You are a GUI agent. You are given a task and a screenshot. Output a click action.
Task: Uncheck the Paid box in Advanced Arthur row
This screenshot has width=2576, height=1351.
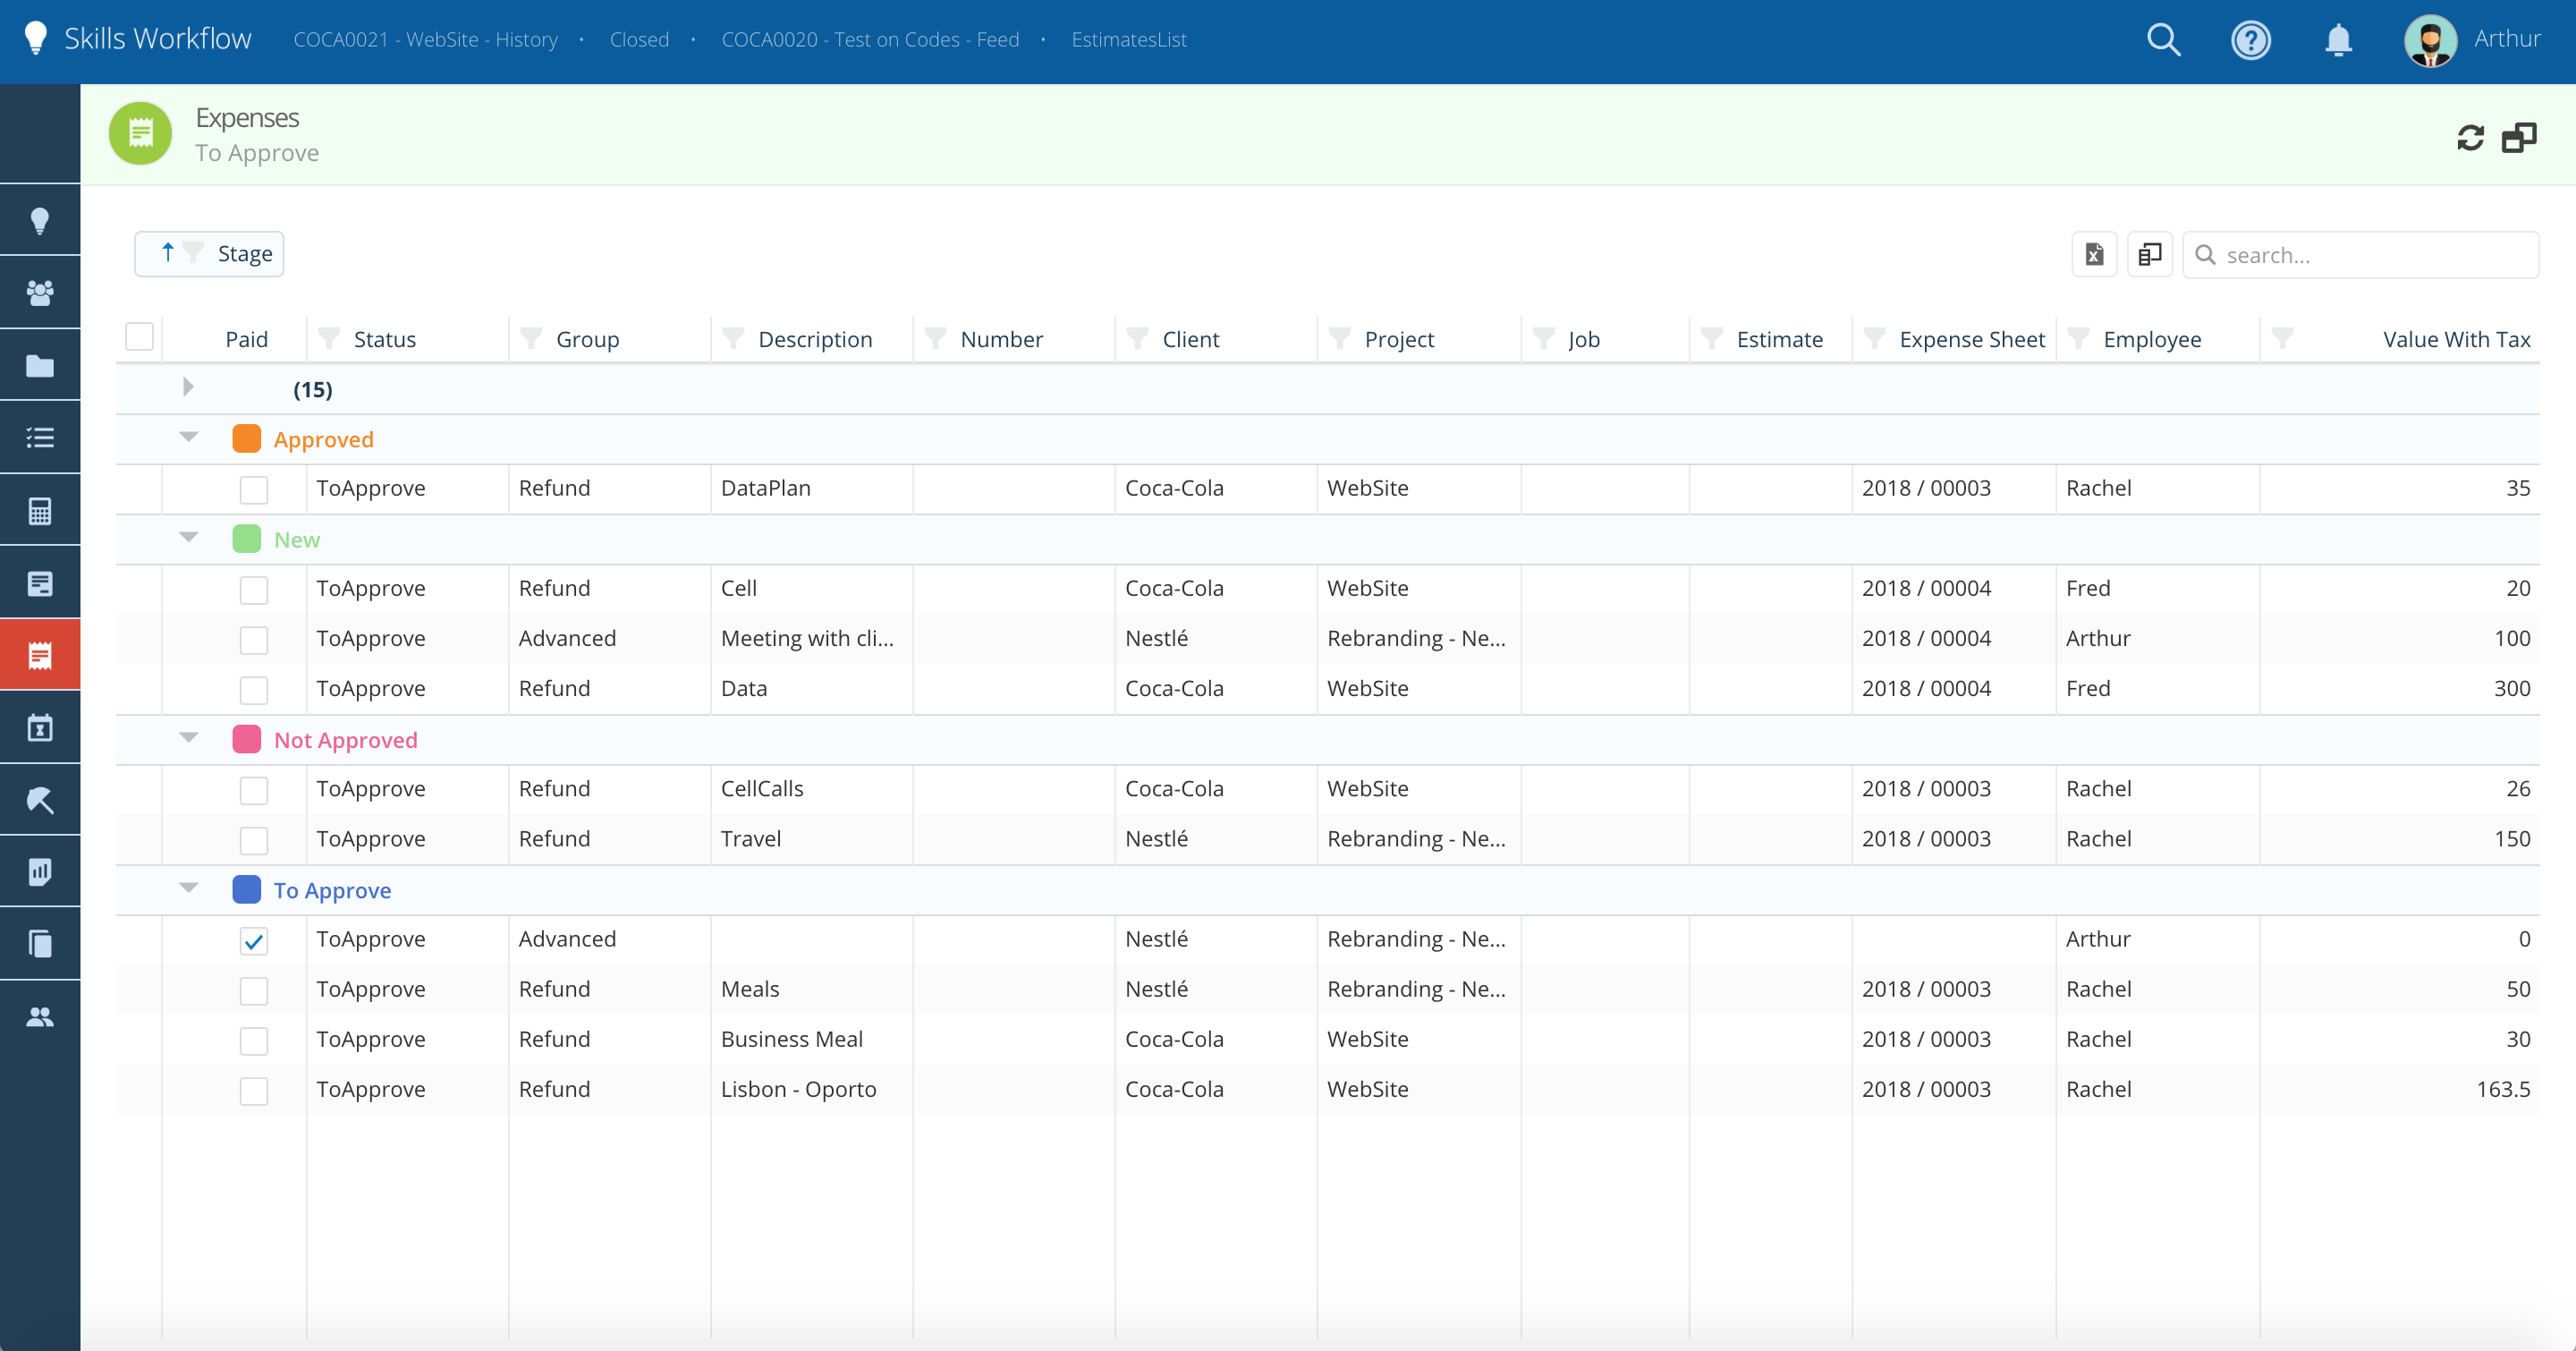point(254,941)
